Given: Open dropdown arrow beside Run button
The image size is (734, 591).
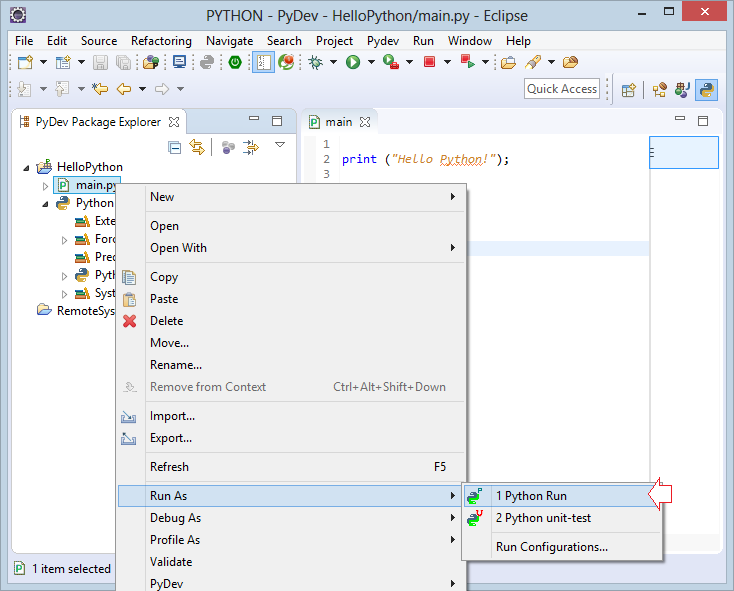Looking at the screenshot, I should click(371, 62).
